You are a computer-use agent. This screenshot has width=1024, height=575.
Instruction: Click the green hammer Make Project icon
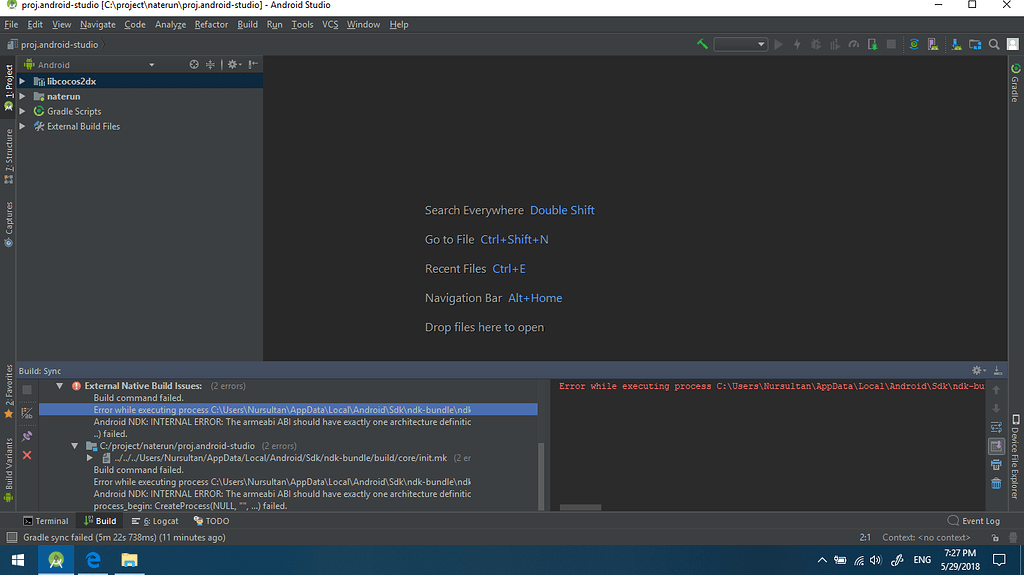703,44
